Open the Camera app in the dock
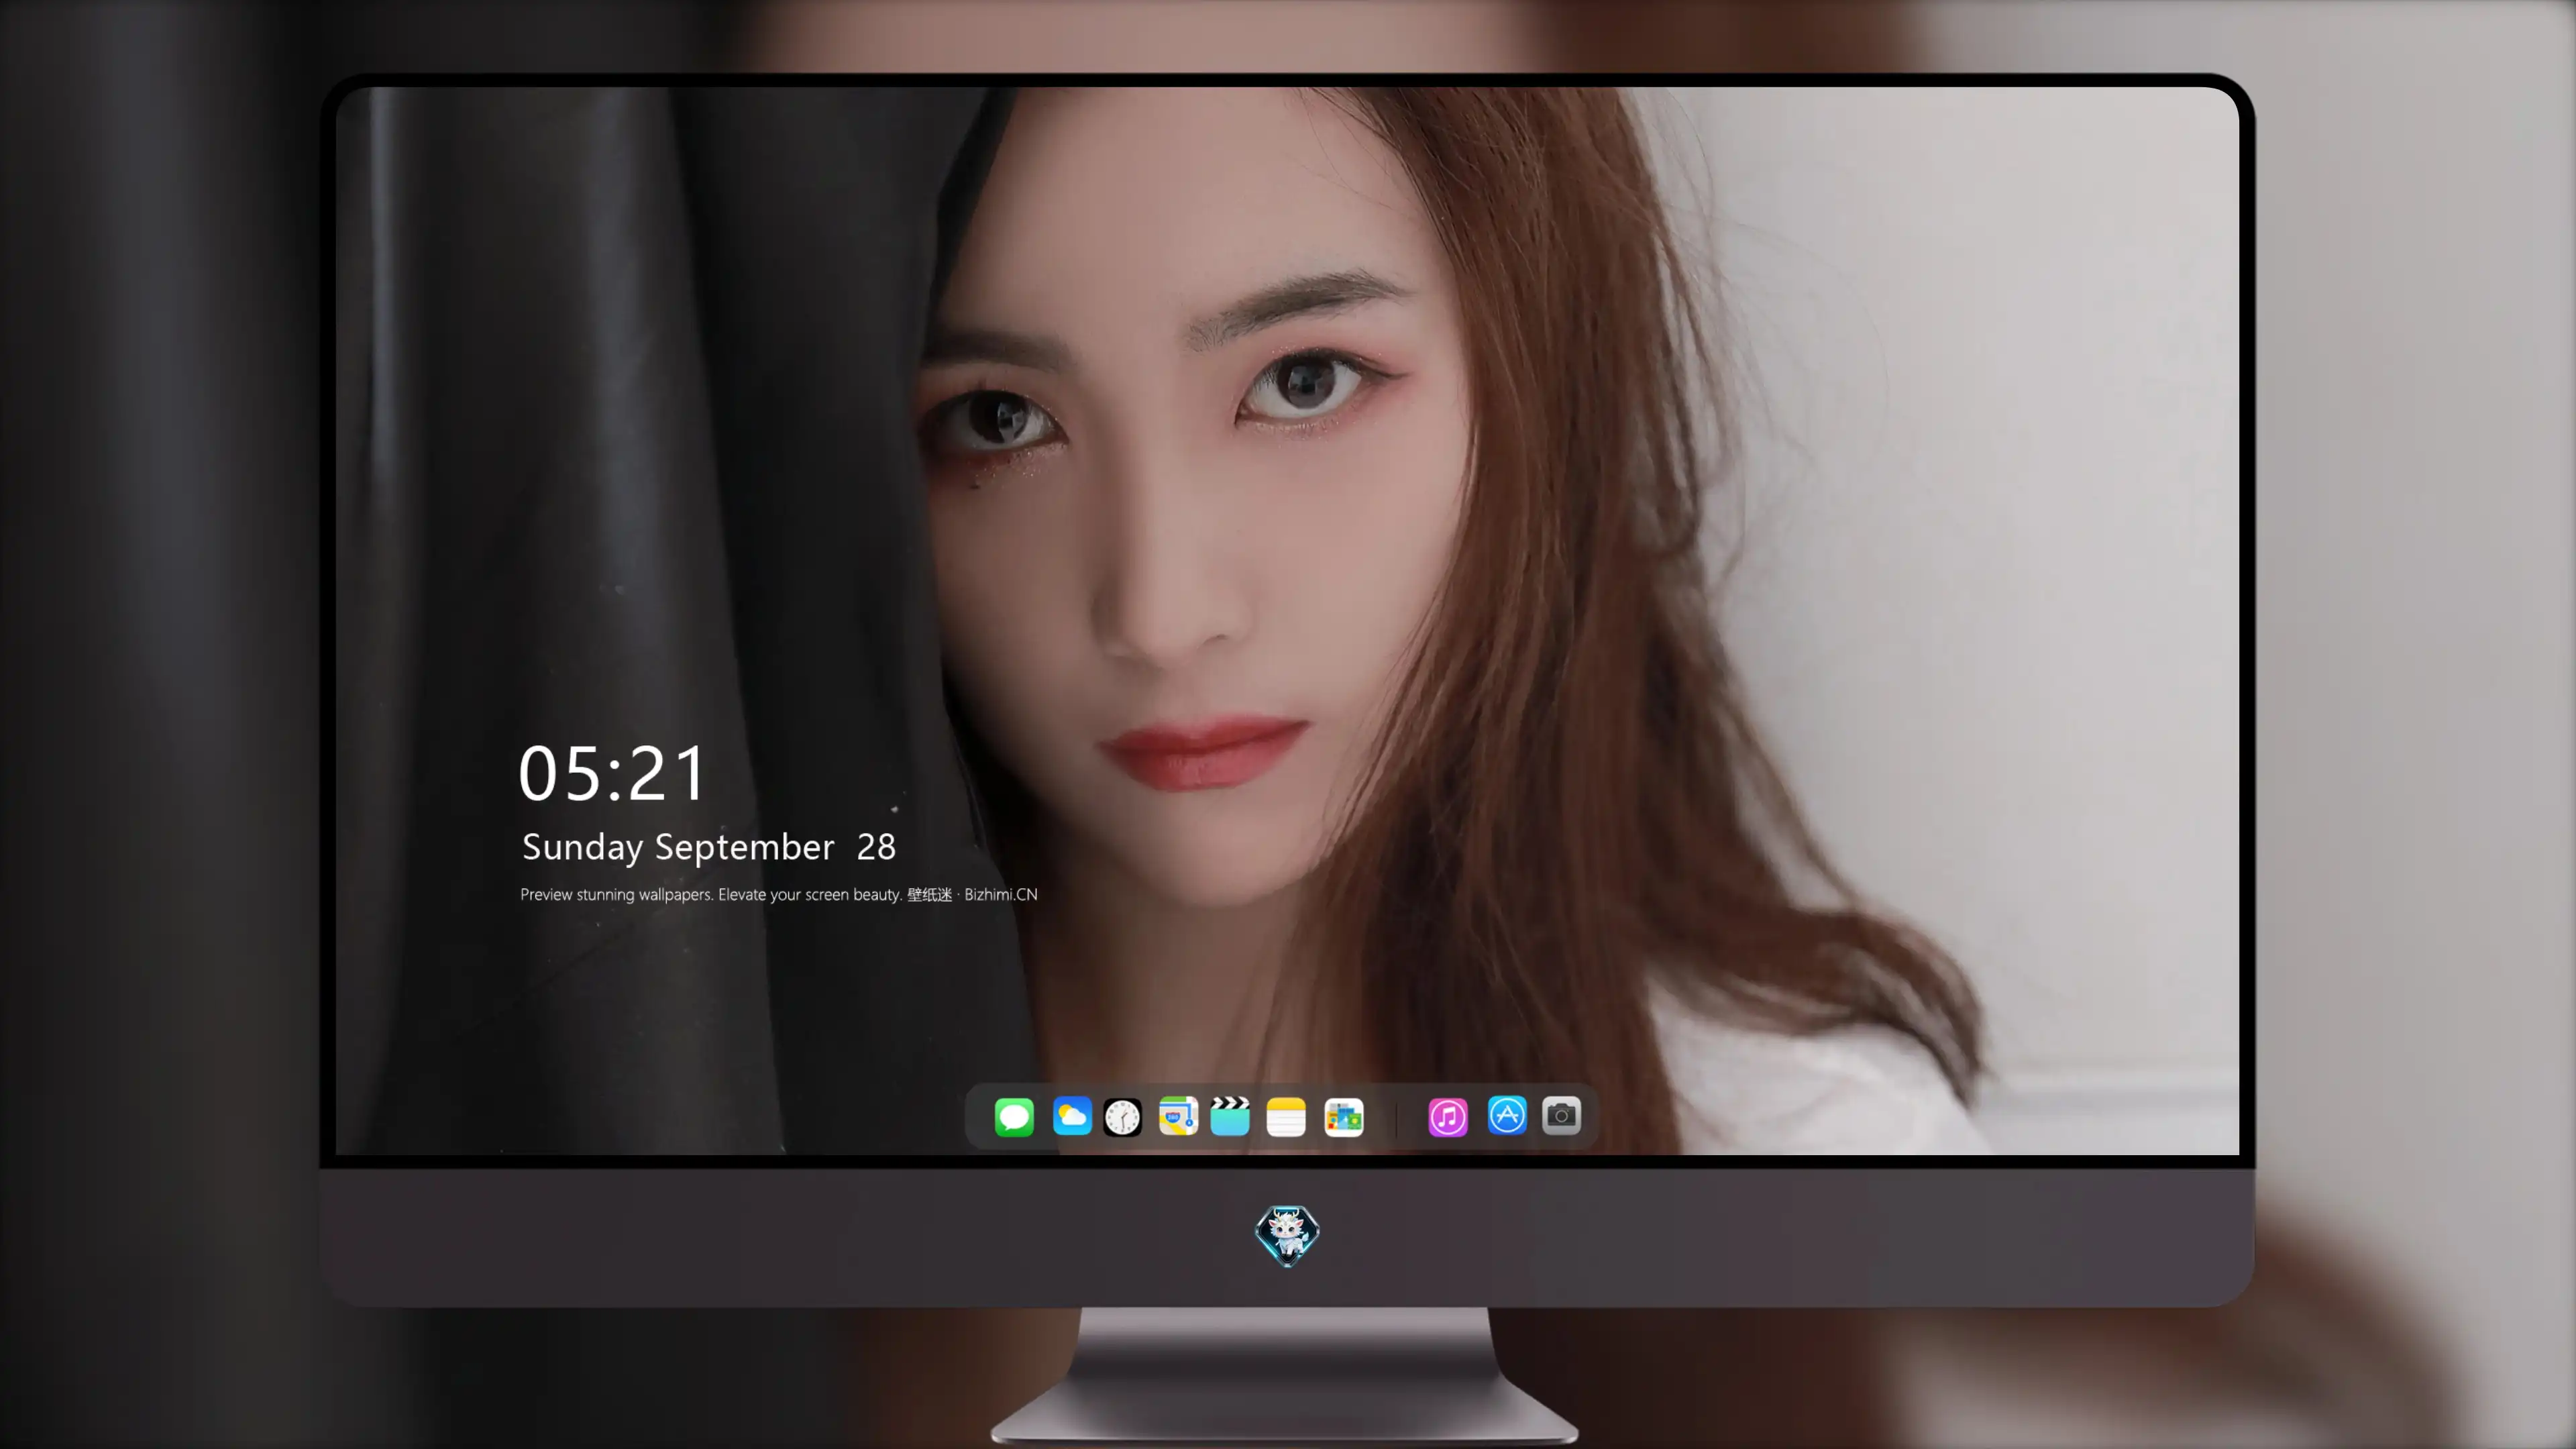This screenshot has height=1449, width=2576. tap(1561, 1115)
